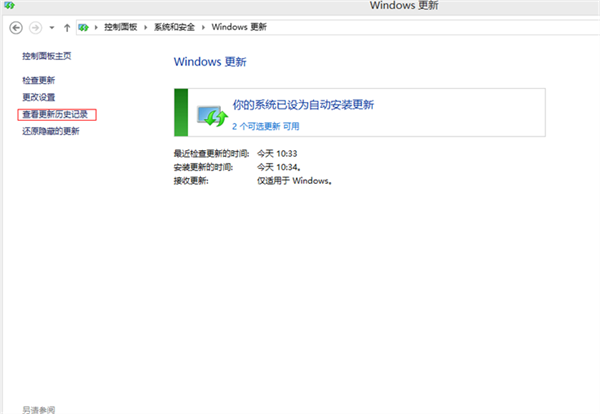Expand the chevron after 系统和安全
Image resolution: width=600 pixels, height=414 pixels.
(203, 28)
